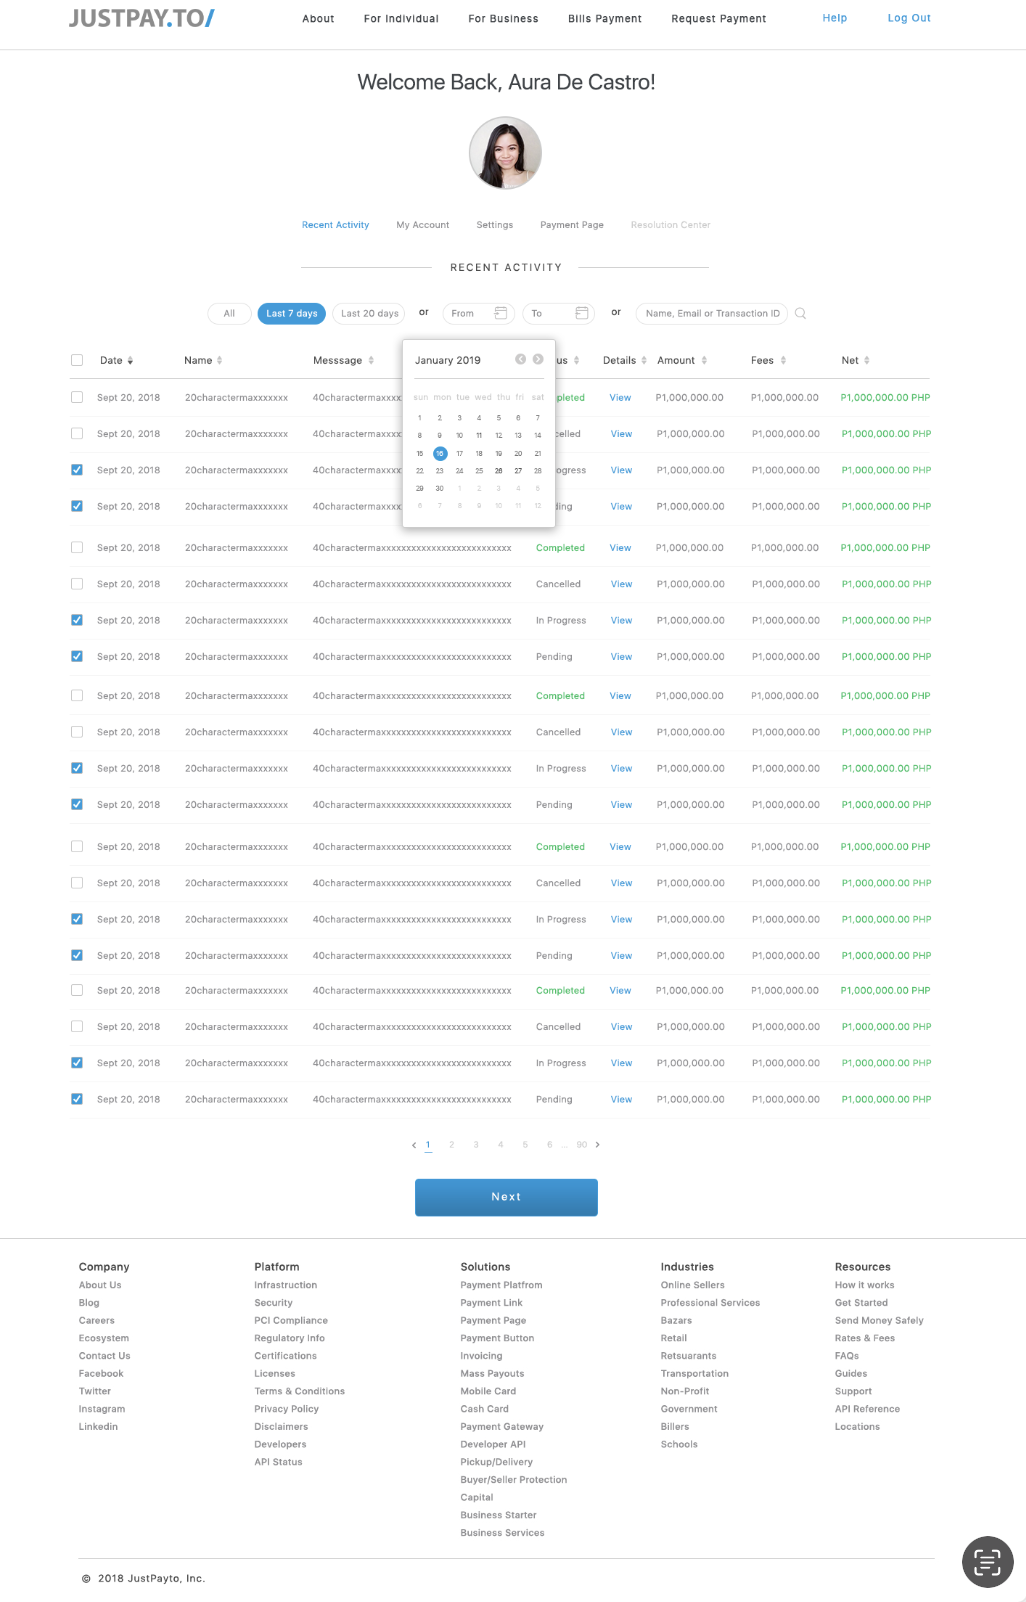The image size is (1026, 1602).
Task: Open the Mass Payouts footer link
Action: coord(492,1374)
